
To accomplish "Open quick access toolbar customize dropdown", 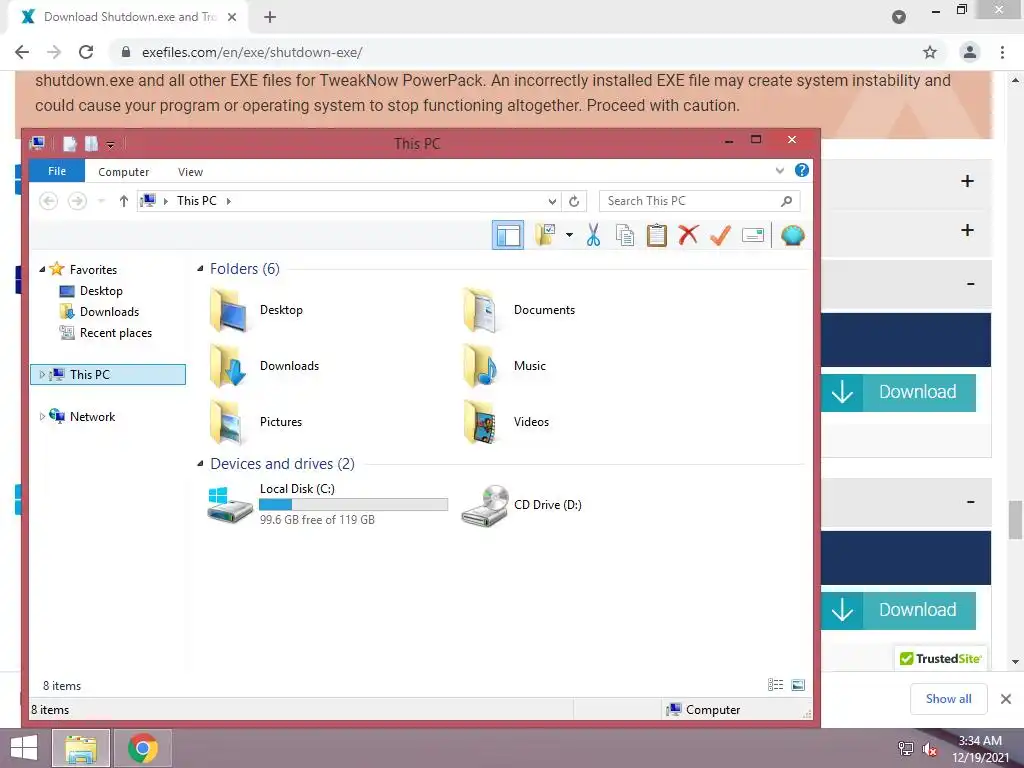I will (x=110, y=144).
